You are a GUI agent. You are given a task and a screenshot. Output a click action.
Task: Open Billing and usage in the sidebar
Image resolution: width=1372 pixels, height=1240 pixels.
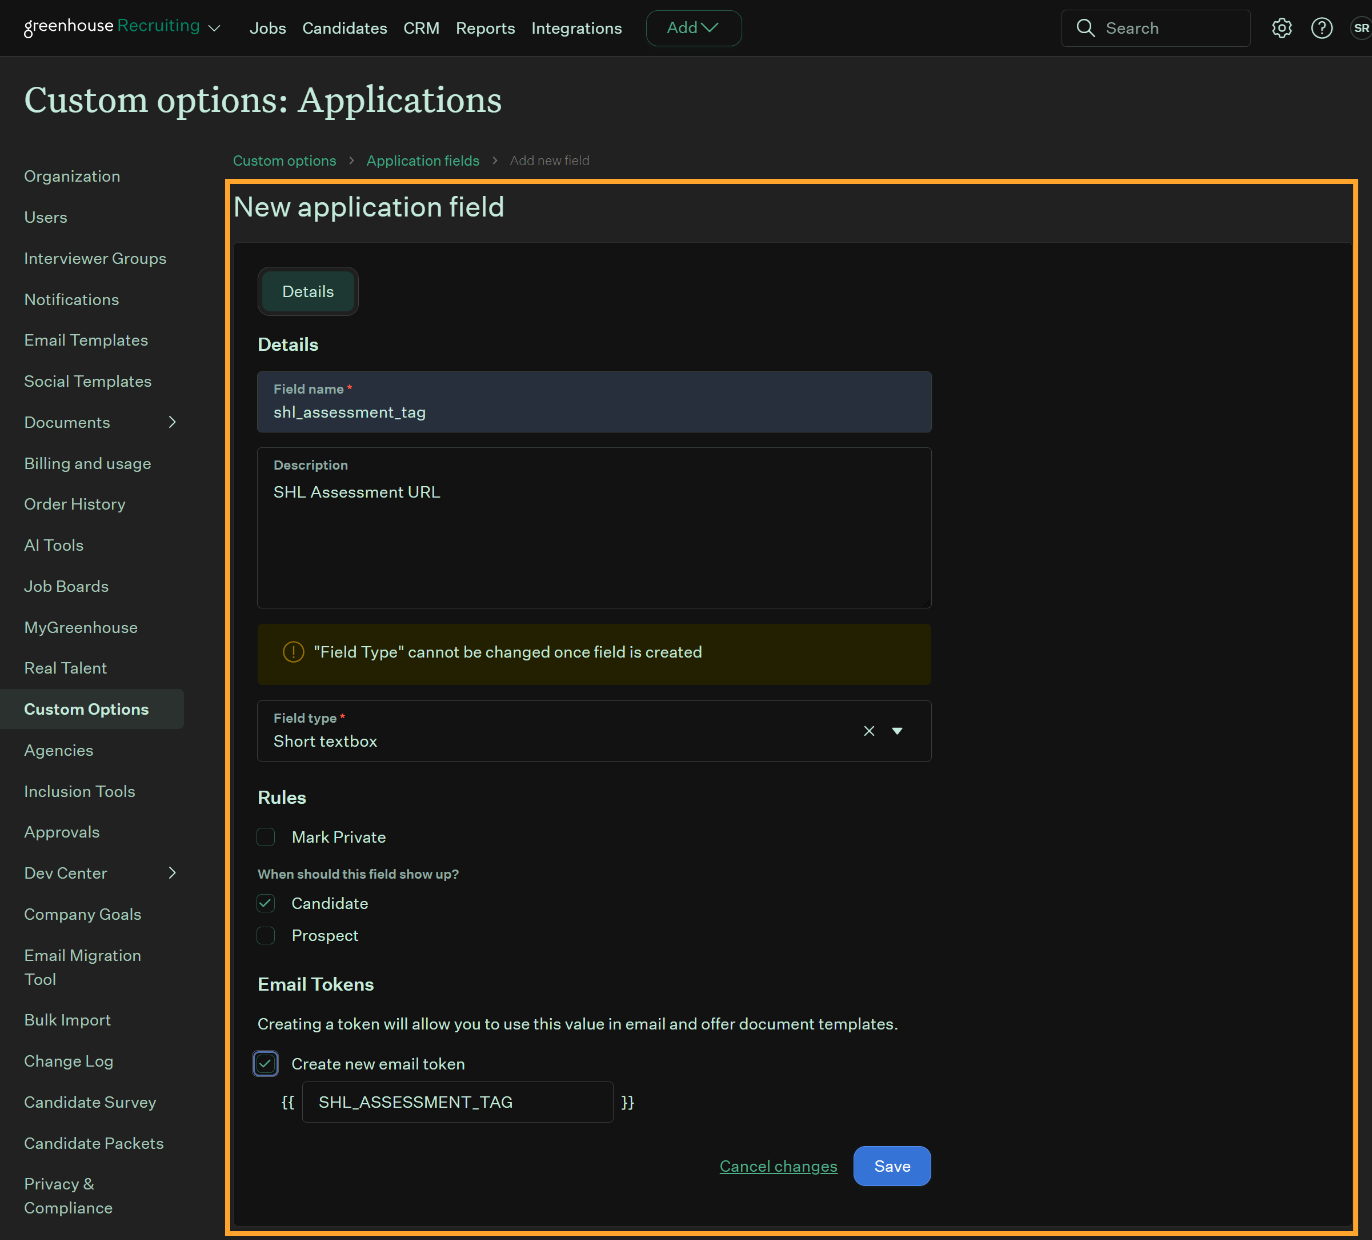[x=87, y=463]
